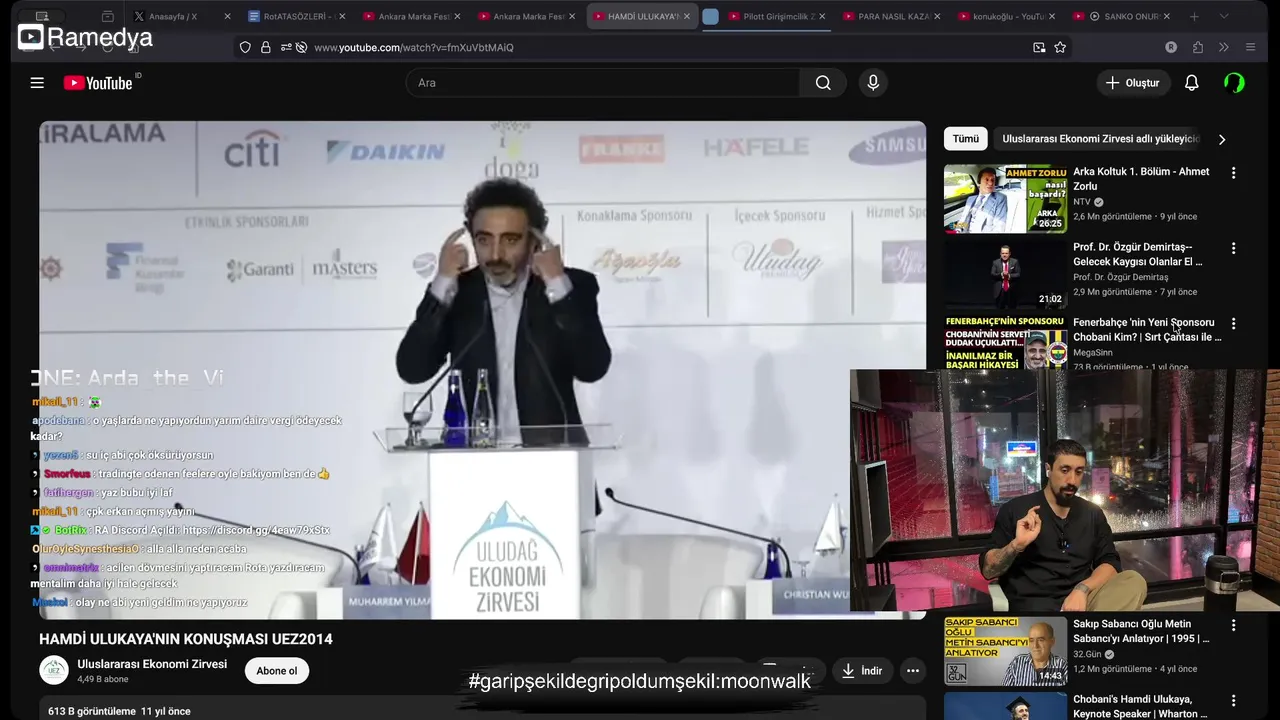Open the Uluslararası Ekonomi Zirvesi channel avatar
Image resolution: width=1280 pixels, height=720 pixels.
click(x=54, y=670)
